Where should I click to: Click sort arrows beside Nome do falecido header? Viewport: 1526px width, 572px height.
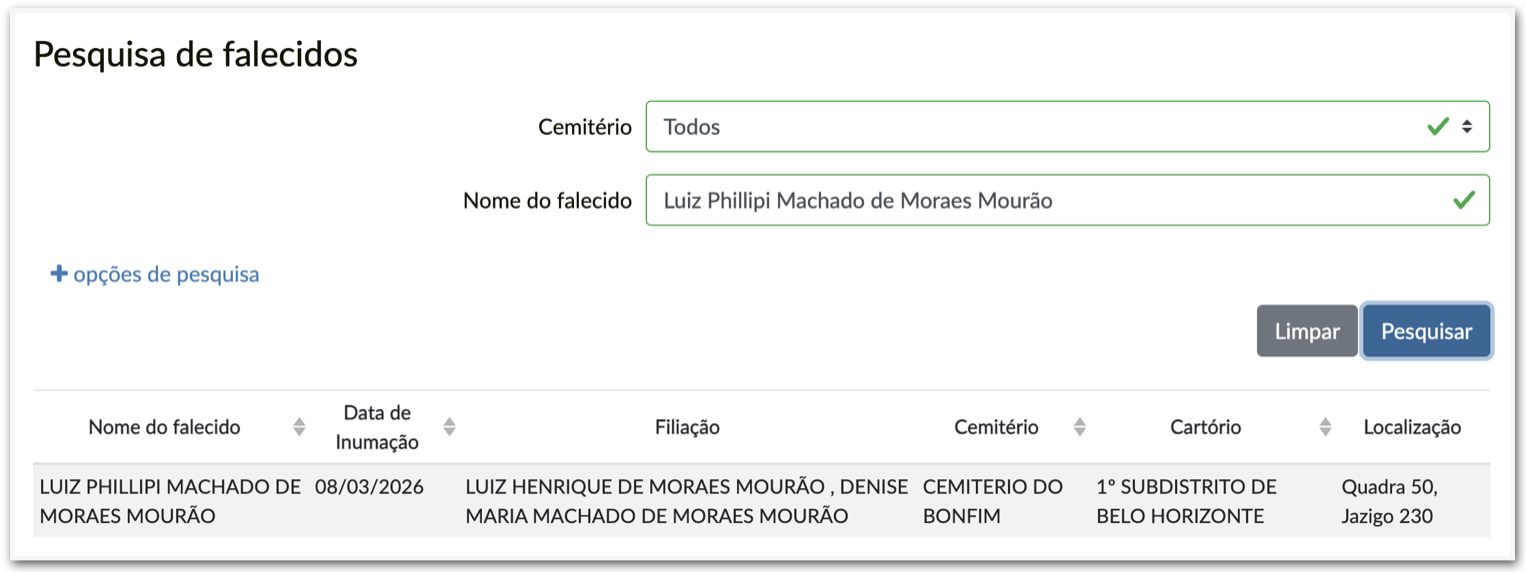click(299, 427)
